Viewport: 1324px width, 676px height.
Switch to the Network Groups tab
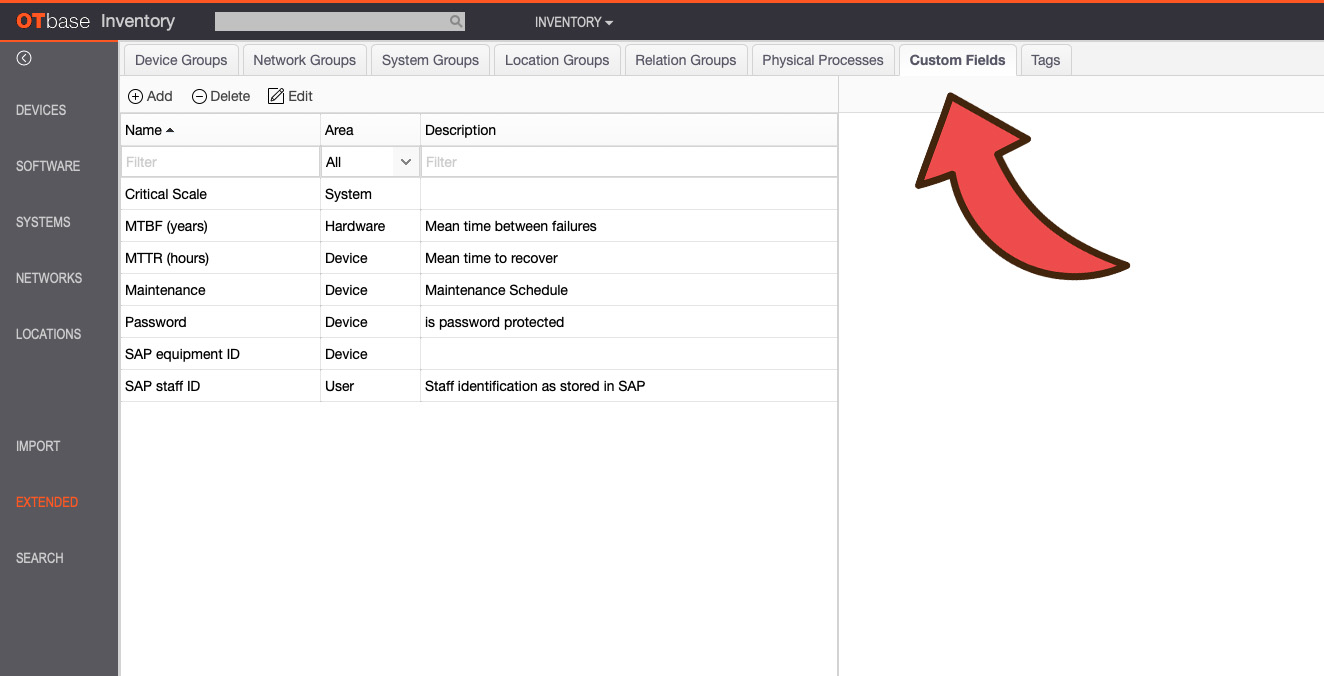(304, 60)
